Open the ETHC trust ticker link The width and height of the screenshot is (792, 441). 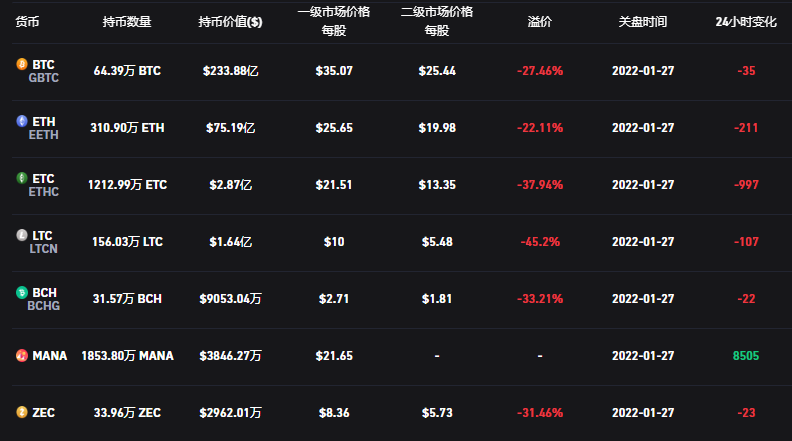click(44, 192)
